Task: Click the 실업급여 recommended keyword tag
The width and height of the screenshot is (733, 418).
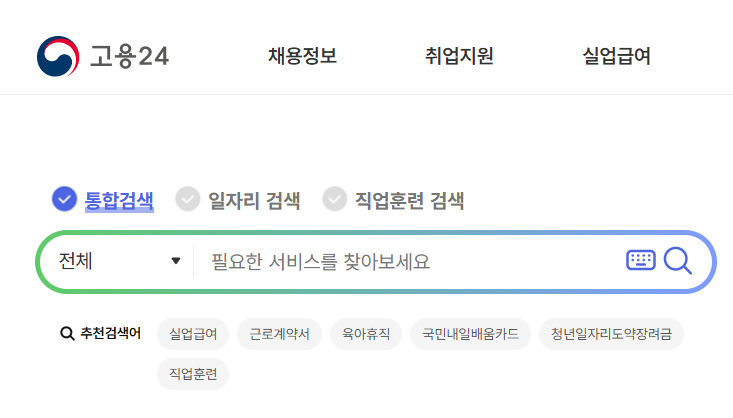Action: click(x=193, y=334)
